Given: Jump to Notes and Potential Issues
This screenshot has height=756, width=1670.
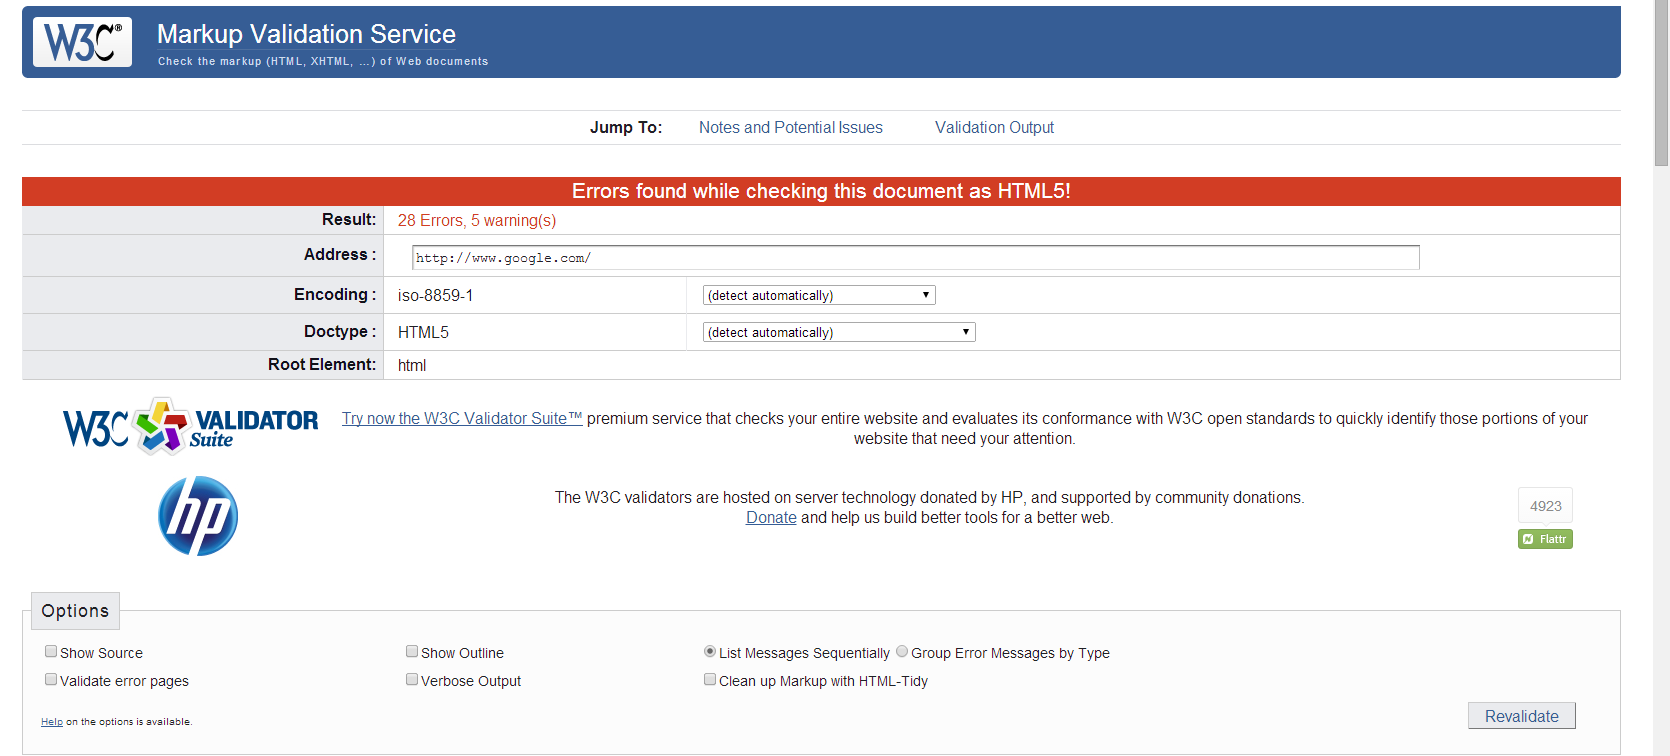Looking at the screenshot, I should 790,128.
